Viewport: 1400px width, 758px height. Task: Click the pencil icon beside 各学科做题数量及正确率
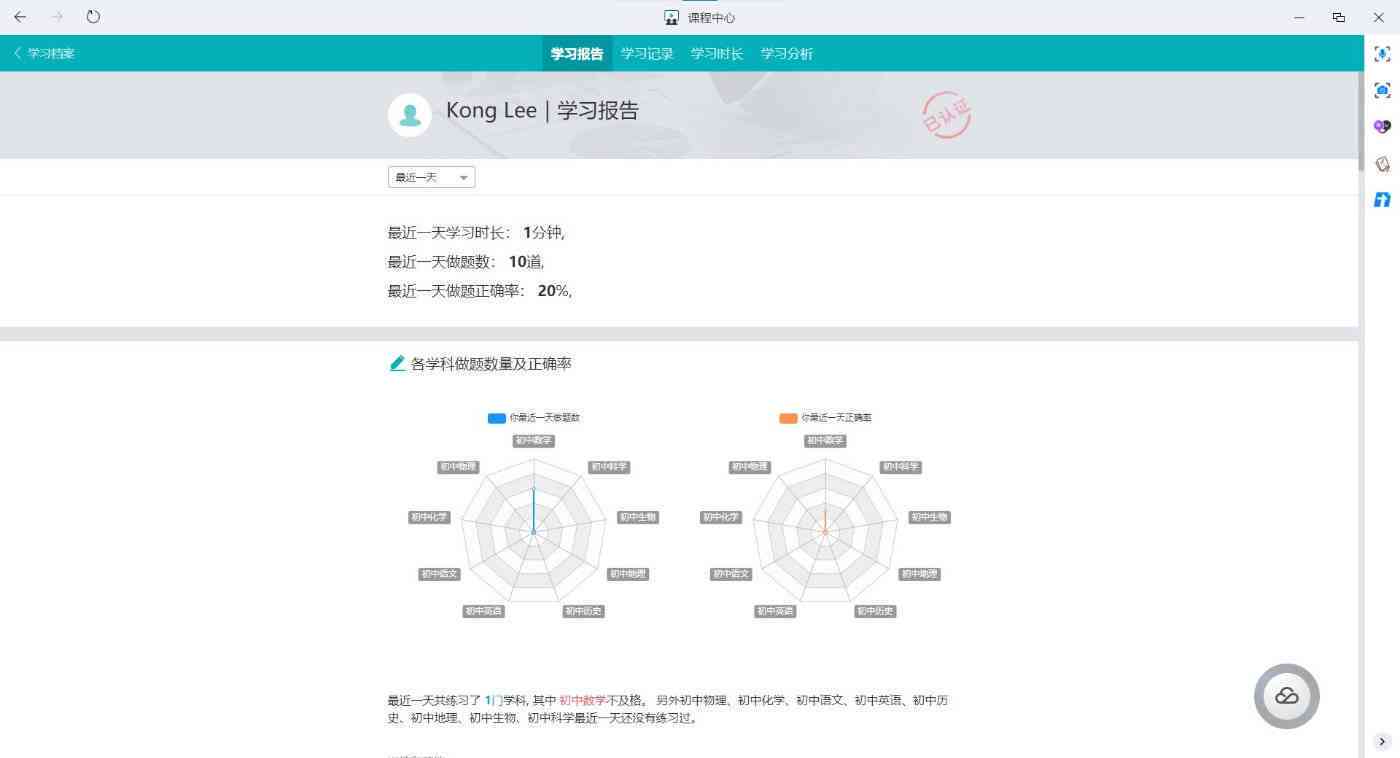[397, 363]
